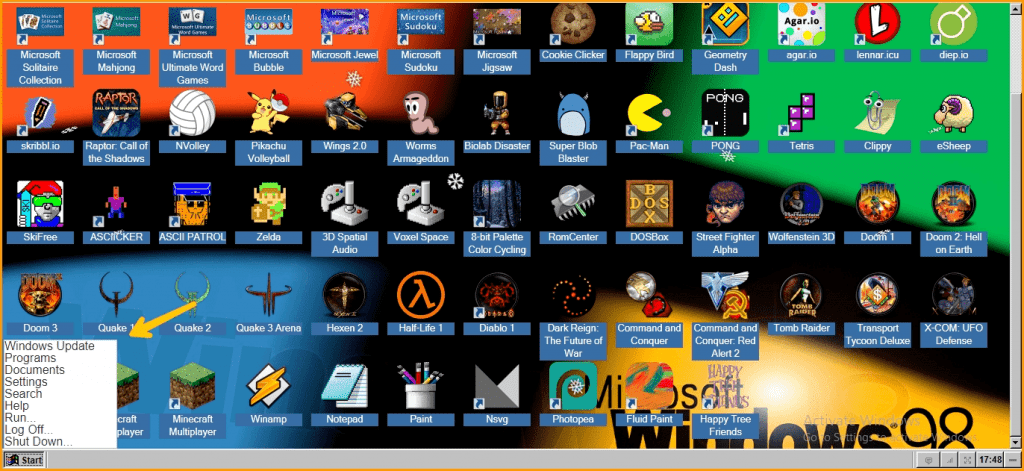Launch the Zelda Link icon
Viewport: 1024px width, 471px height.
tap(268, 204)
